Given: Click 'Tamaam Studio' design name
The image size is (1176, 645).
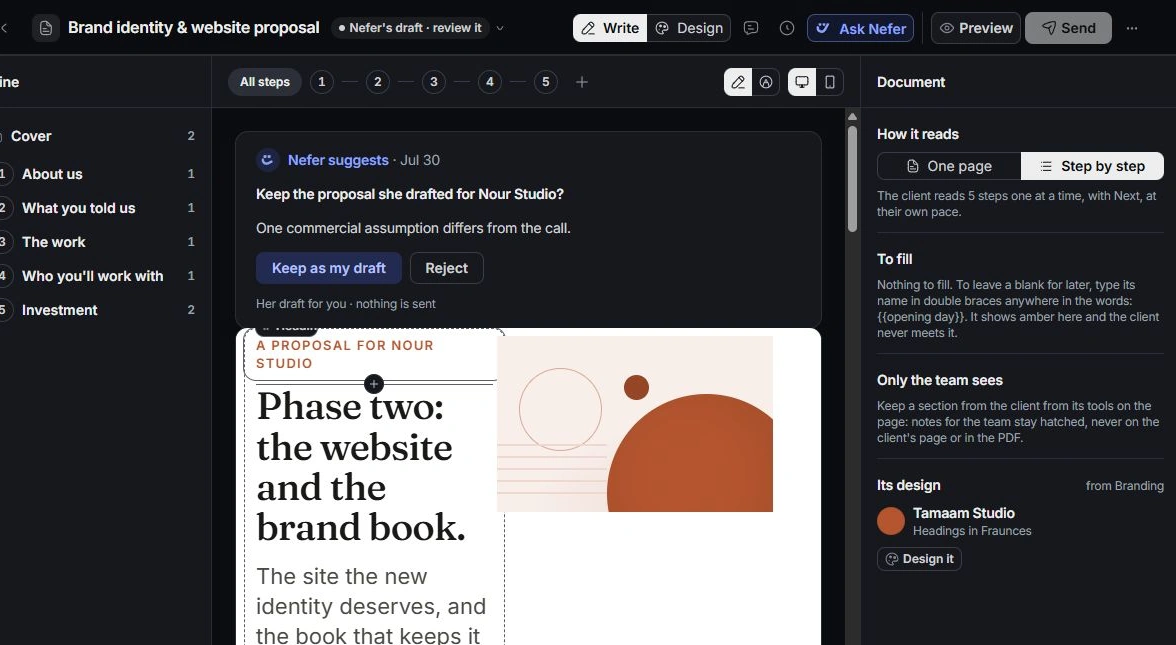Looking at the screenshot, I should pyautogui.click(x=964, y=513).
